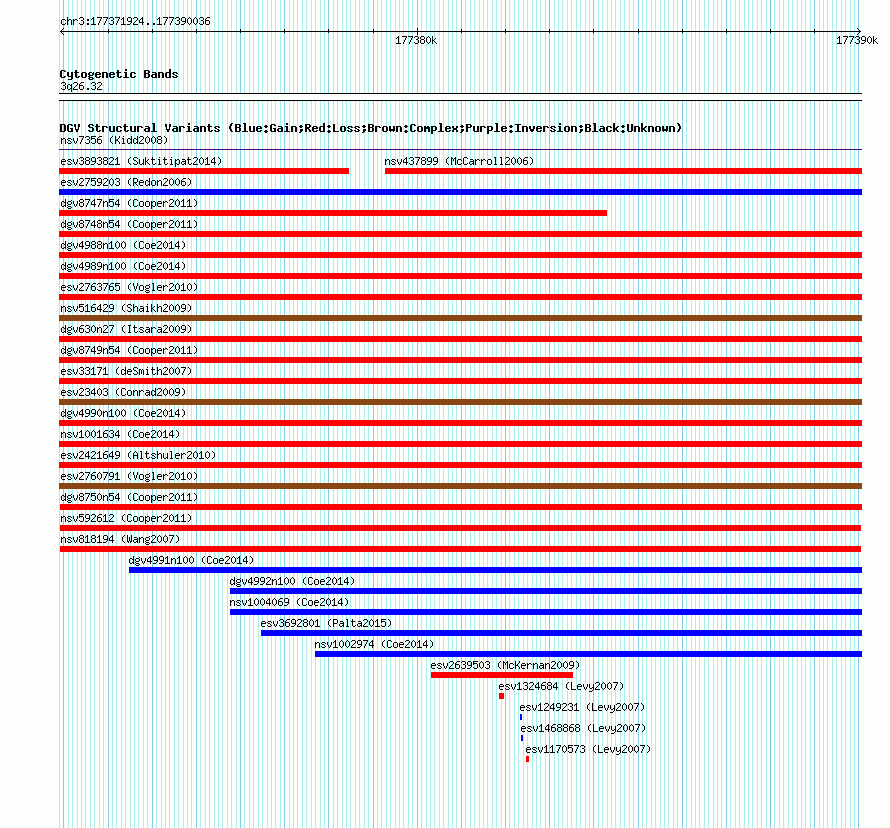Click the DGV Structural Variants track title

point(370,128)
